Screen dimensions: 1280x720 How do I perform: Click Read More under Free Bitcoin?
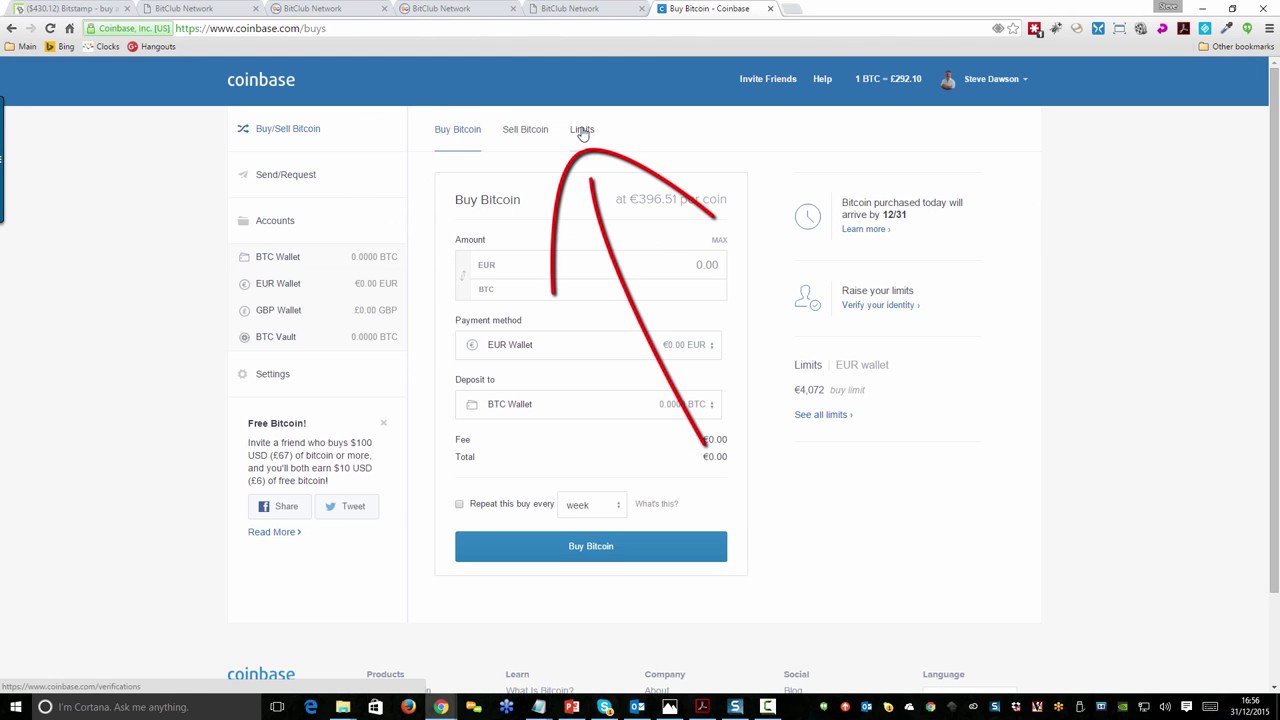tap(274, 532)
